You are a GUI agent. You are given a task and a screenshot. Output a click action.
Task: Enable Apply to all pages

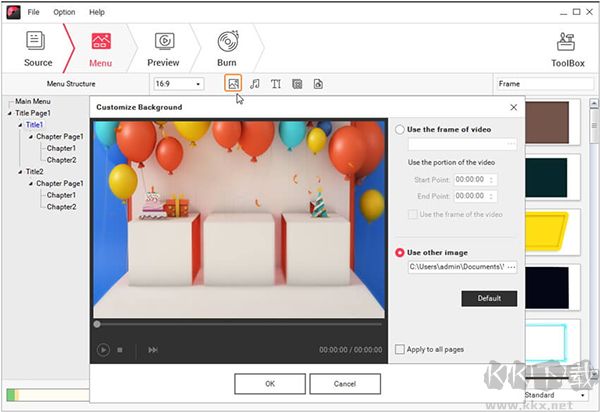(399, 349)
